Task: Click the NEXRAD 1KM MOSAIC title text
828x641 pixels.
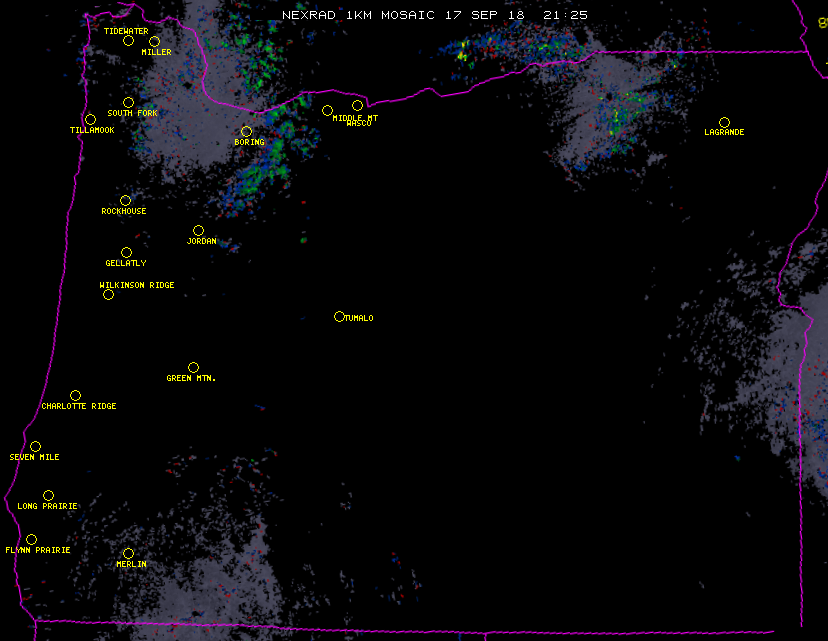Action: click(x=357, y=15)
